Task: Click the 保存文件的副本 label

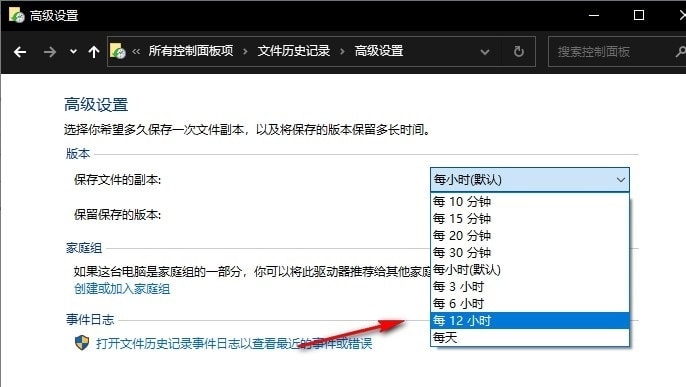Action: pyautogui.click(x=117, y=180)
